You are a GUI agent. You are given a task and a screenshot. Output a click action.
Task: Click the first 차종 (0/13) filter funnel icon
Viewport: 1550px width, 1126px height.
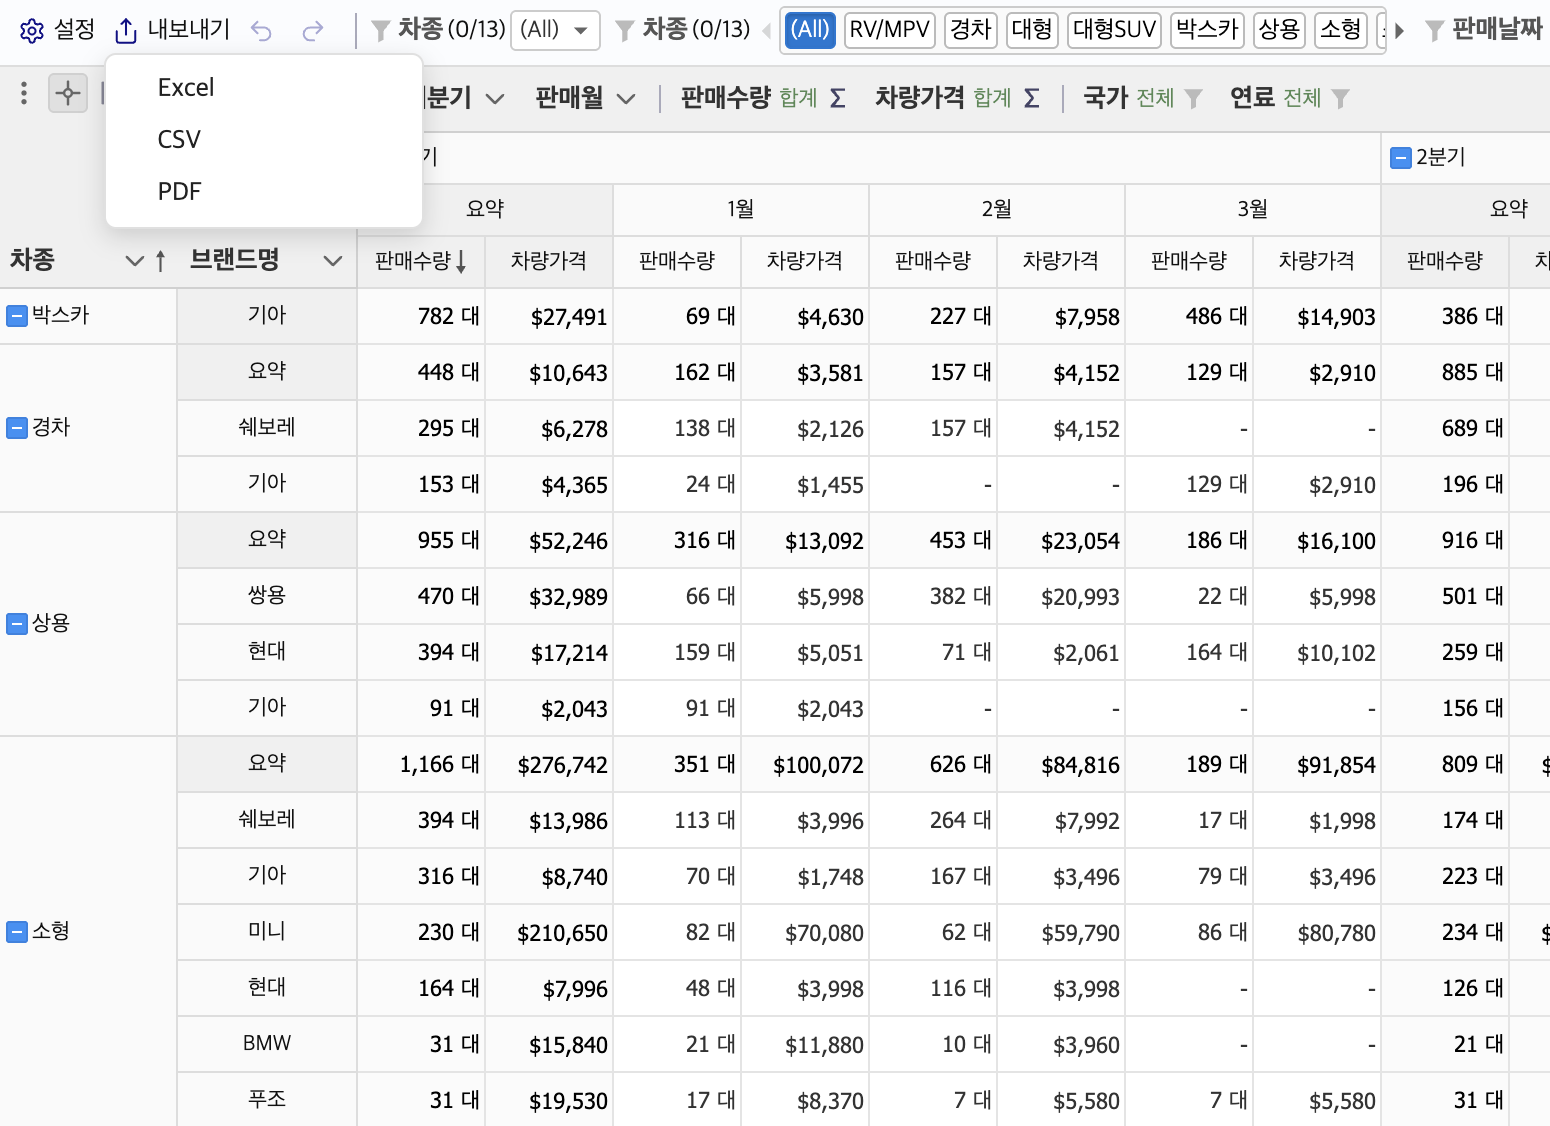[381, 31]
